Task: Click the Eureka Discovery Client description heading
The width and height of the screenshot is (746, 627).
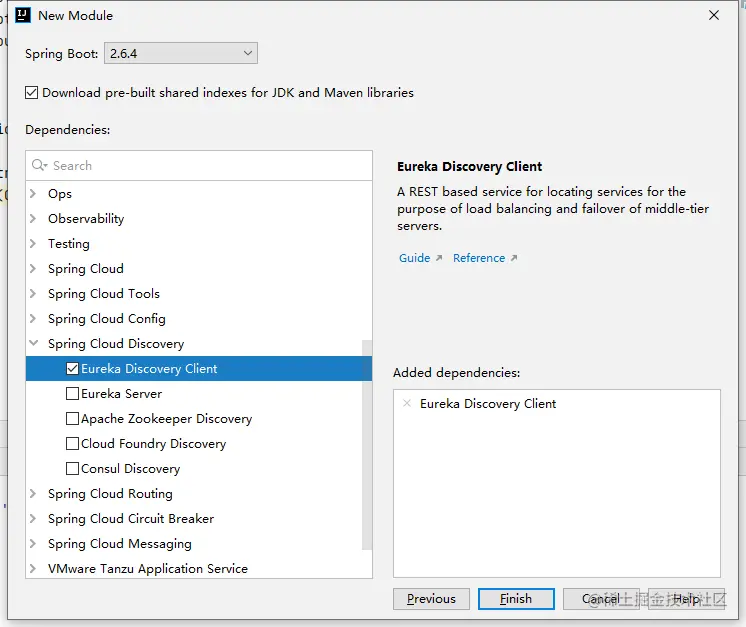Action: (x=469, y=167)
